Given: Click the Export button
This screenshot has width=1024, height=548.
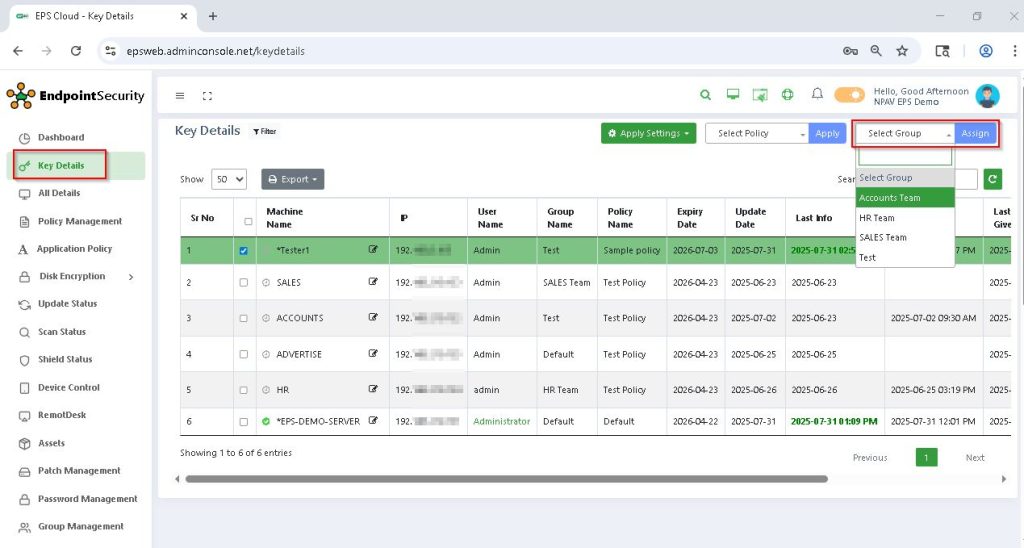Looking at the screenshot, I should point(293,180).
